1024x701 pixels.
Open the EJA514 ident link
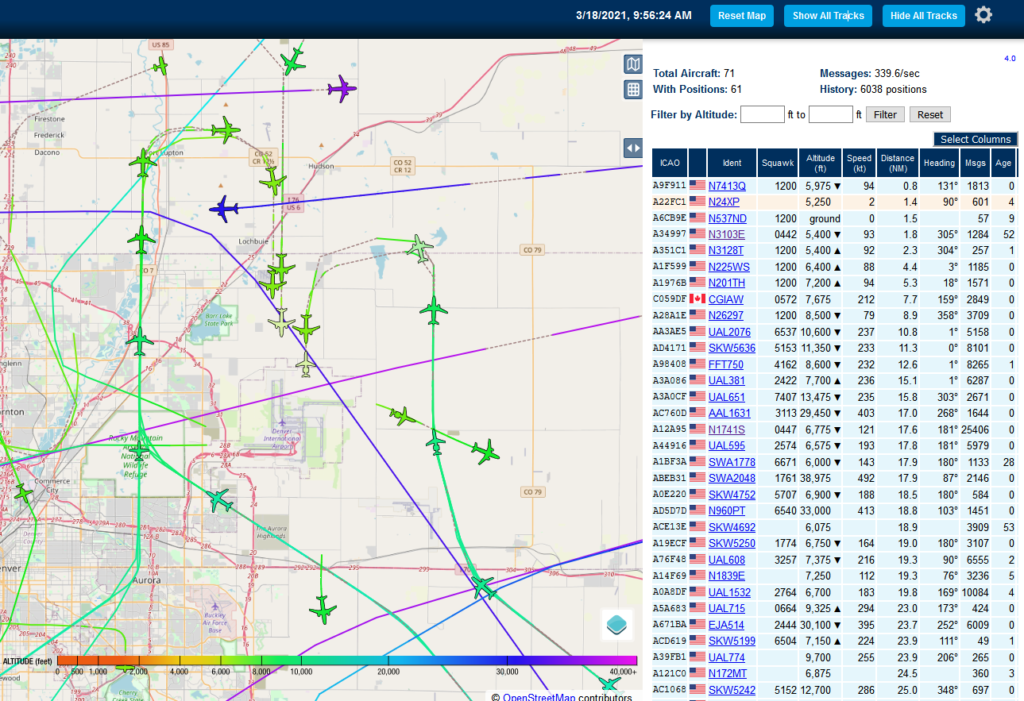click(x=726, y=625)
